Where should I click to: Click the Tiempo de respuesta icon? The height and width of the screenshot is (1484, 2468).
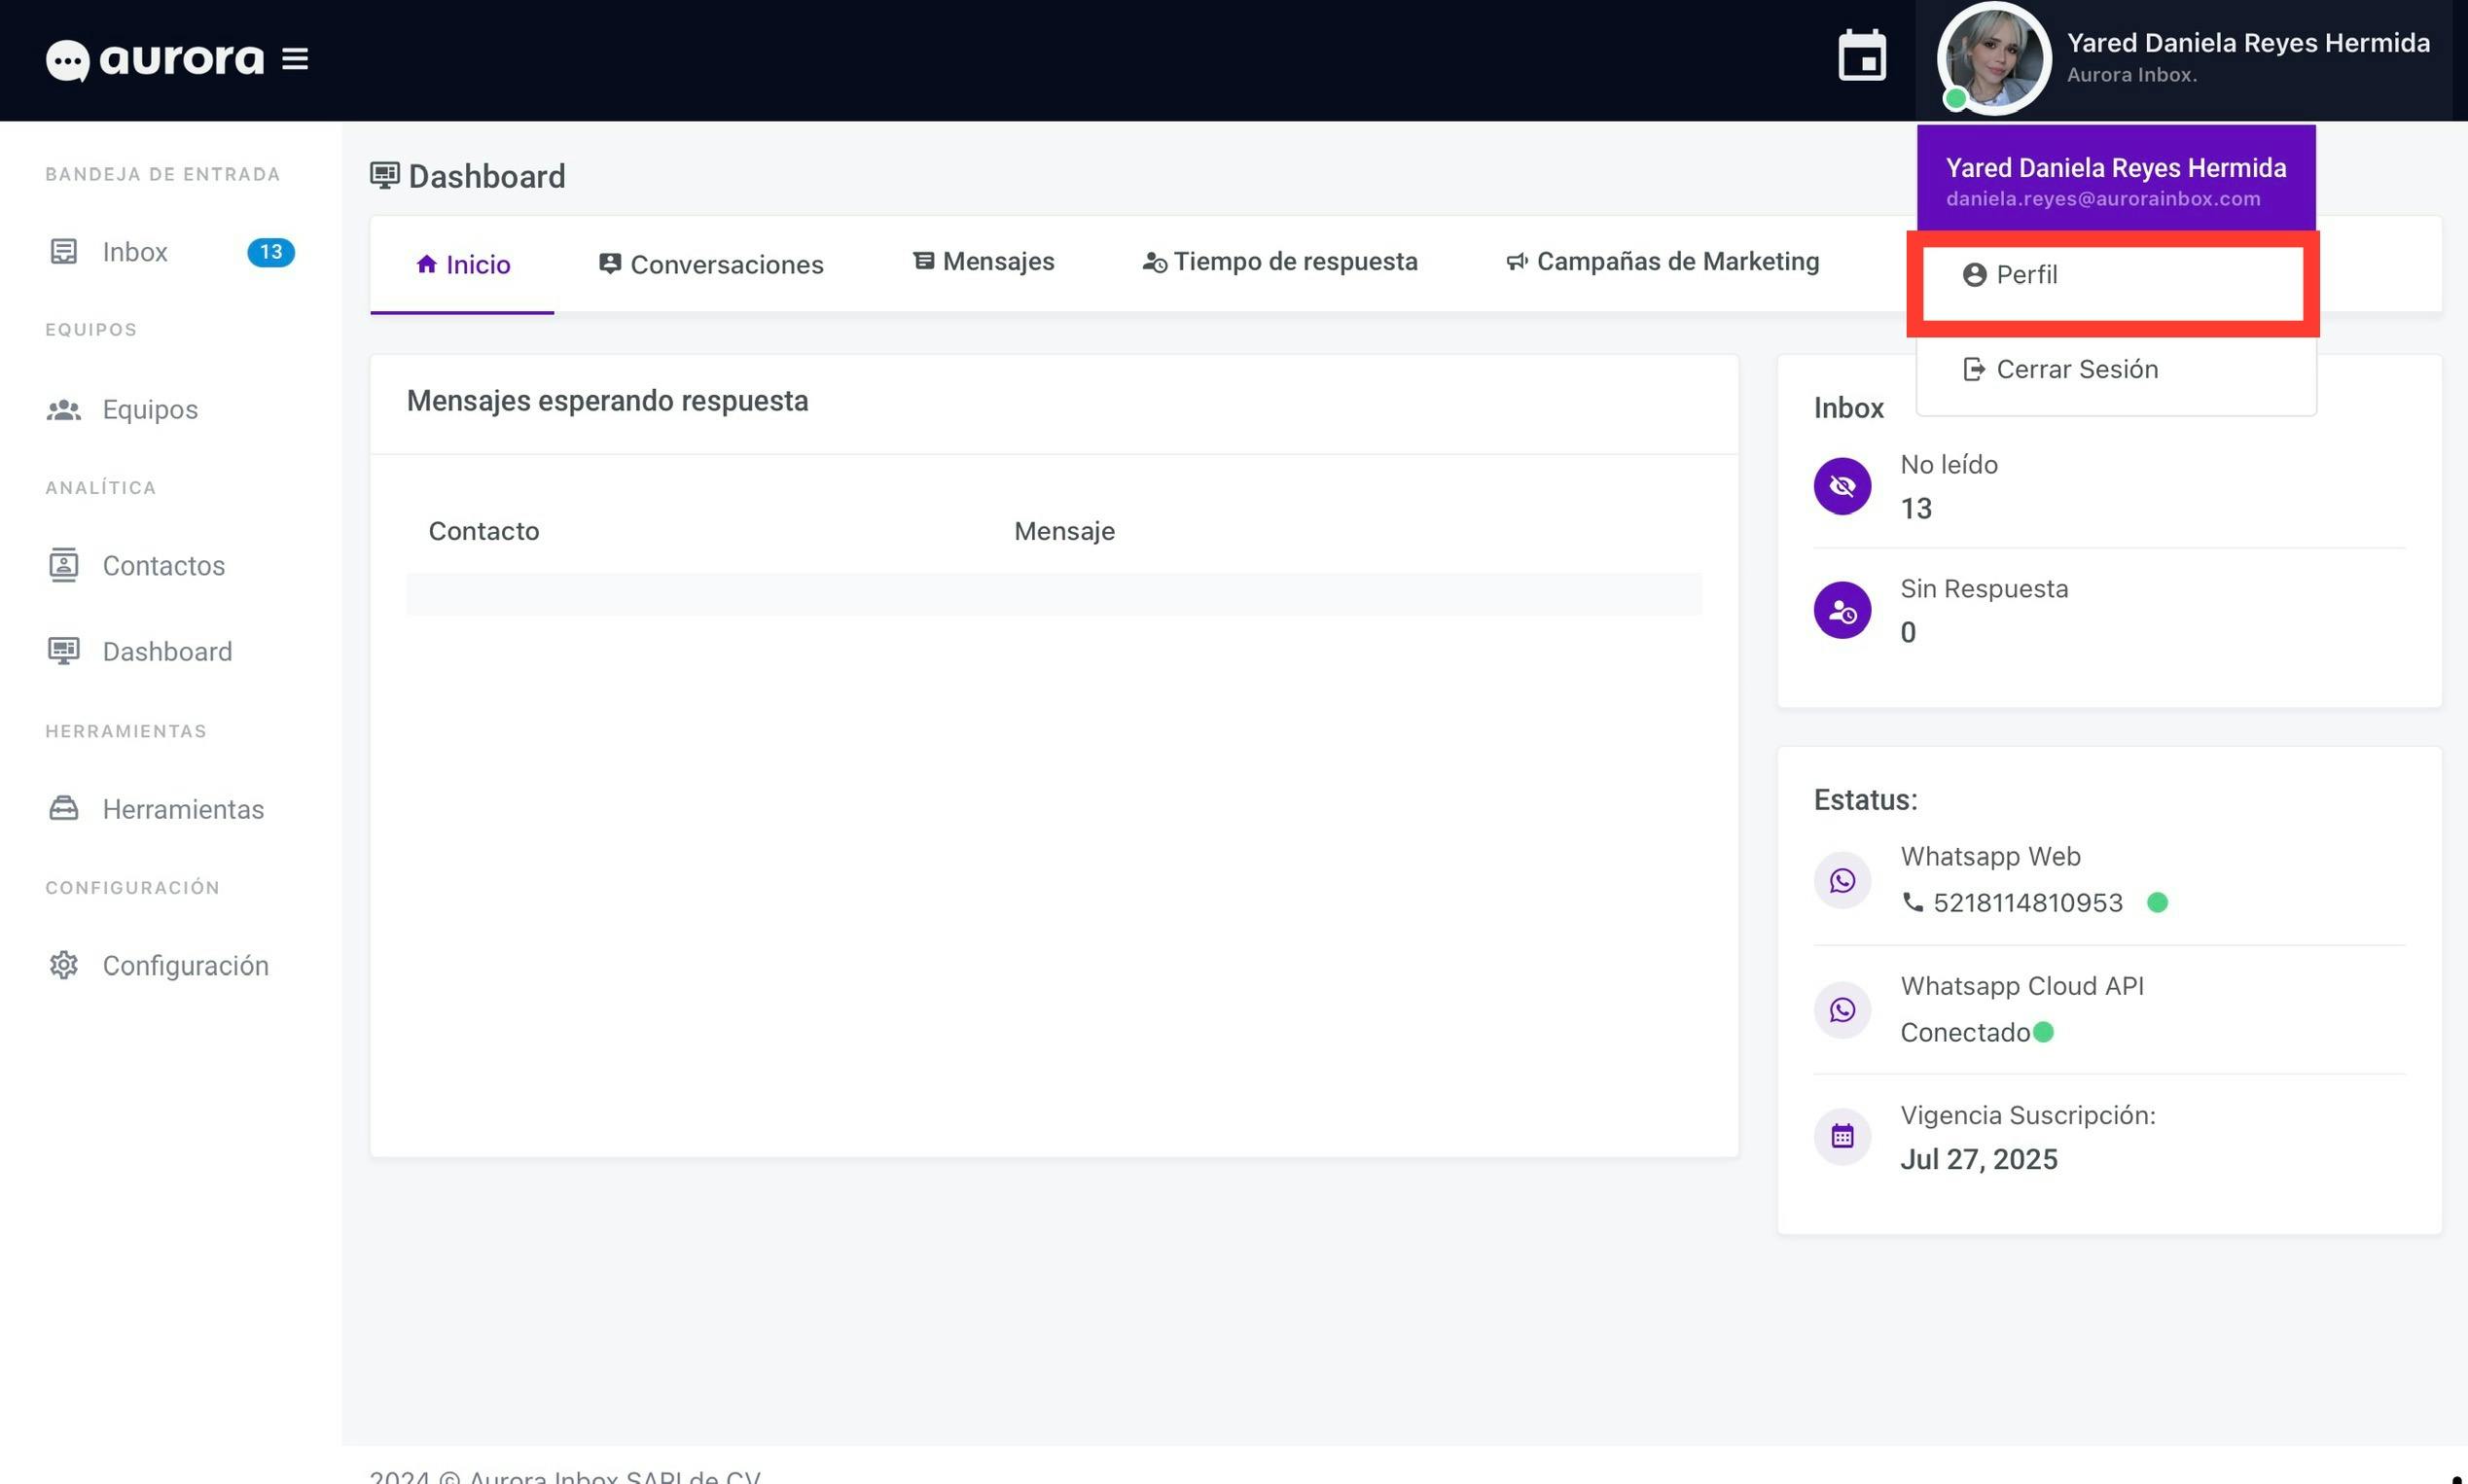(x=1154, y=263)
